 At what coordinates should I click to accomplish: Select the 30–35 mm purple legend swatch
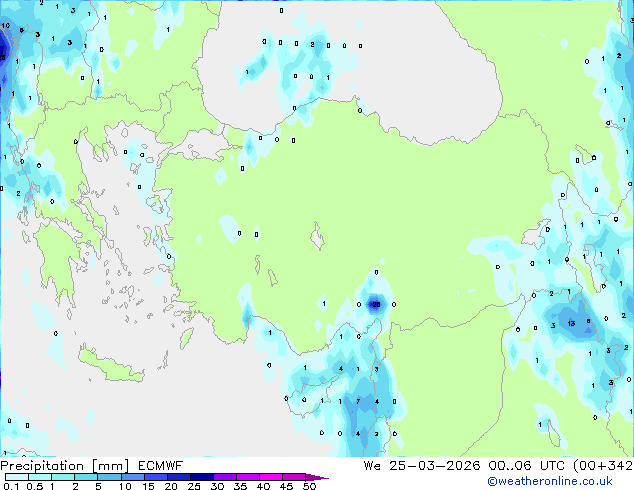pyautogui.click(x=224, y=477)
